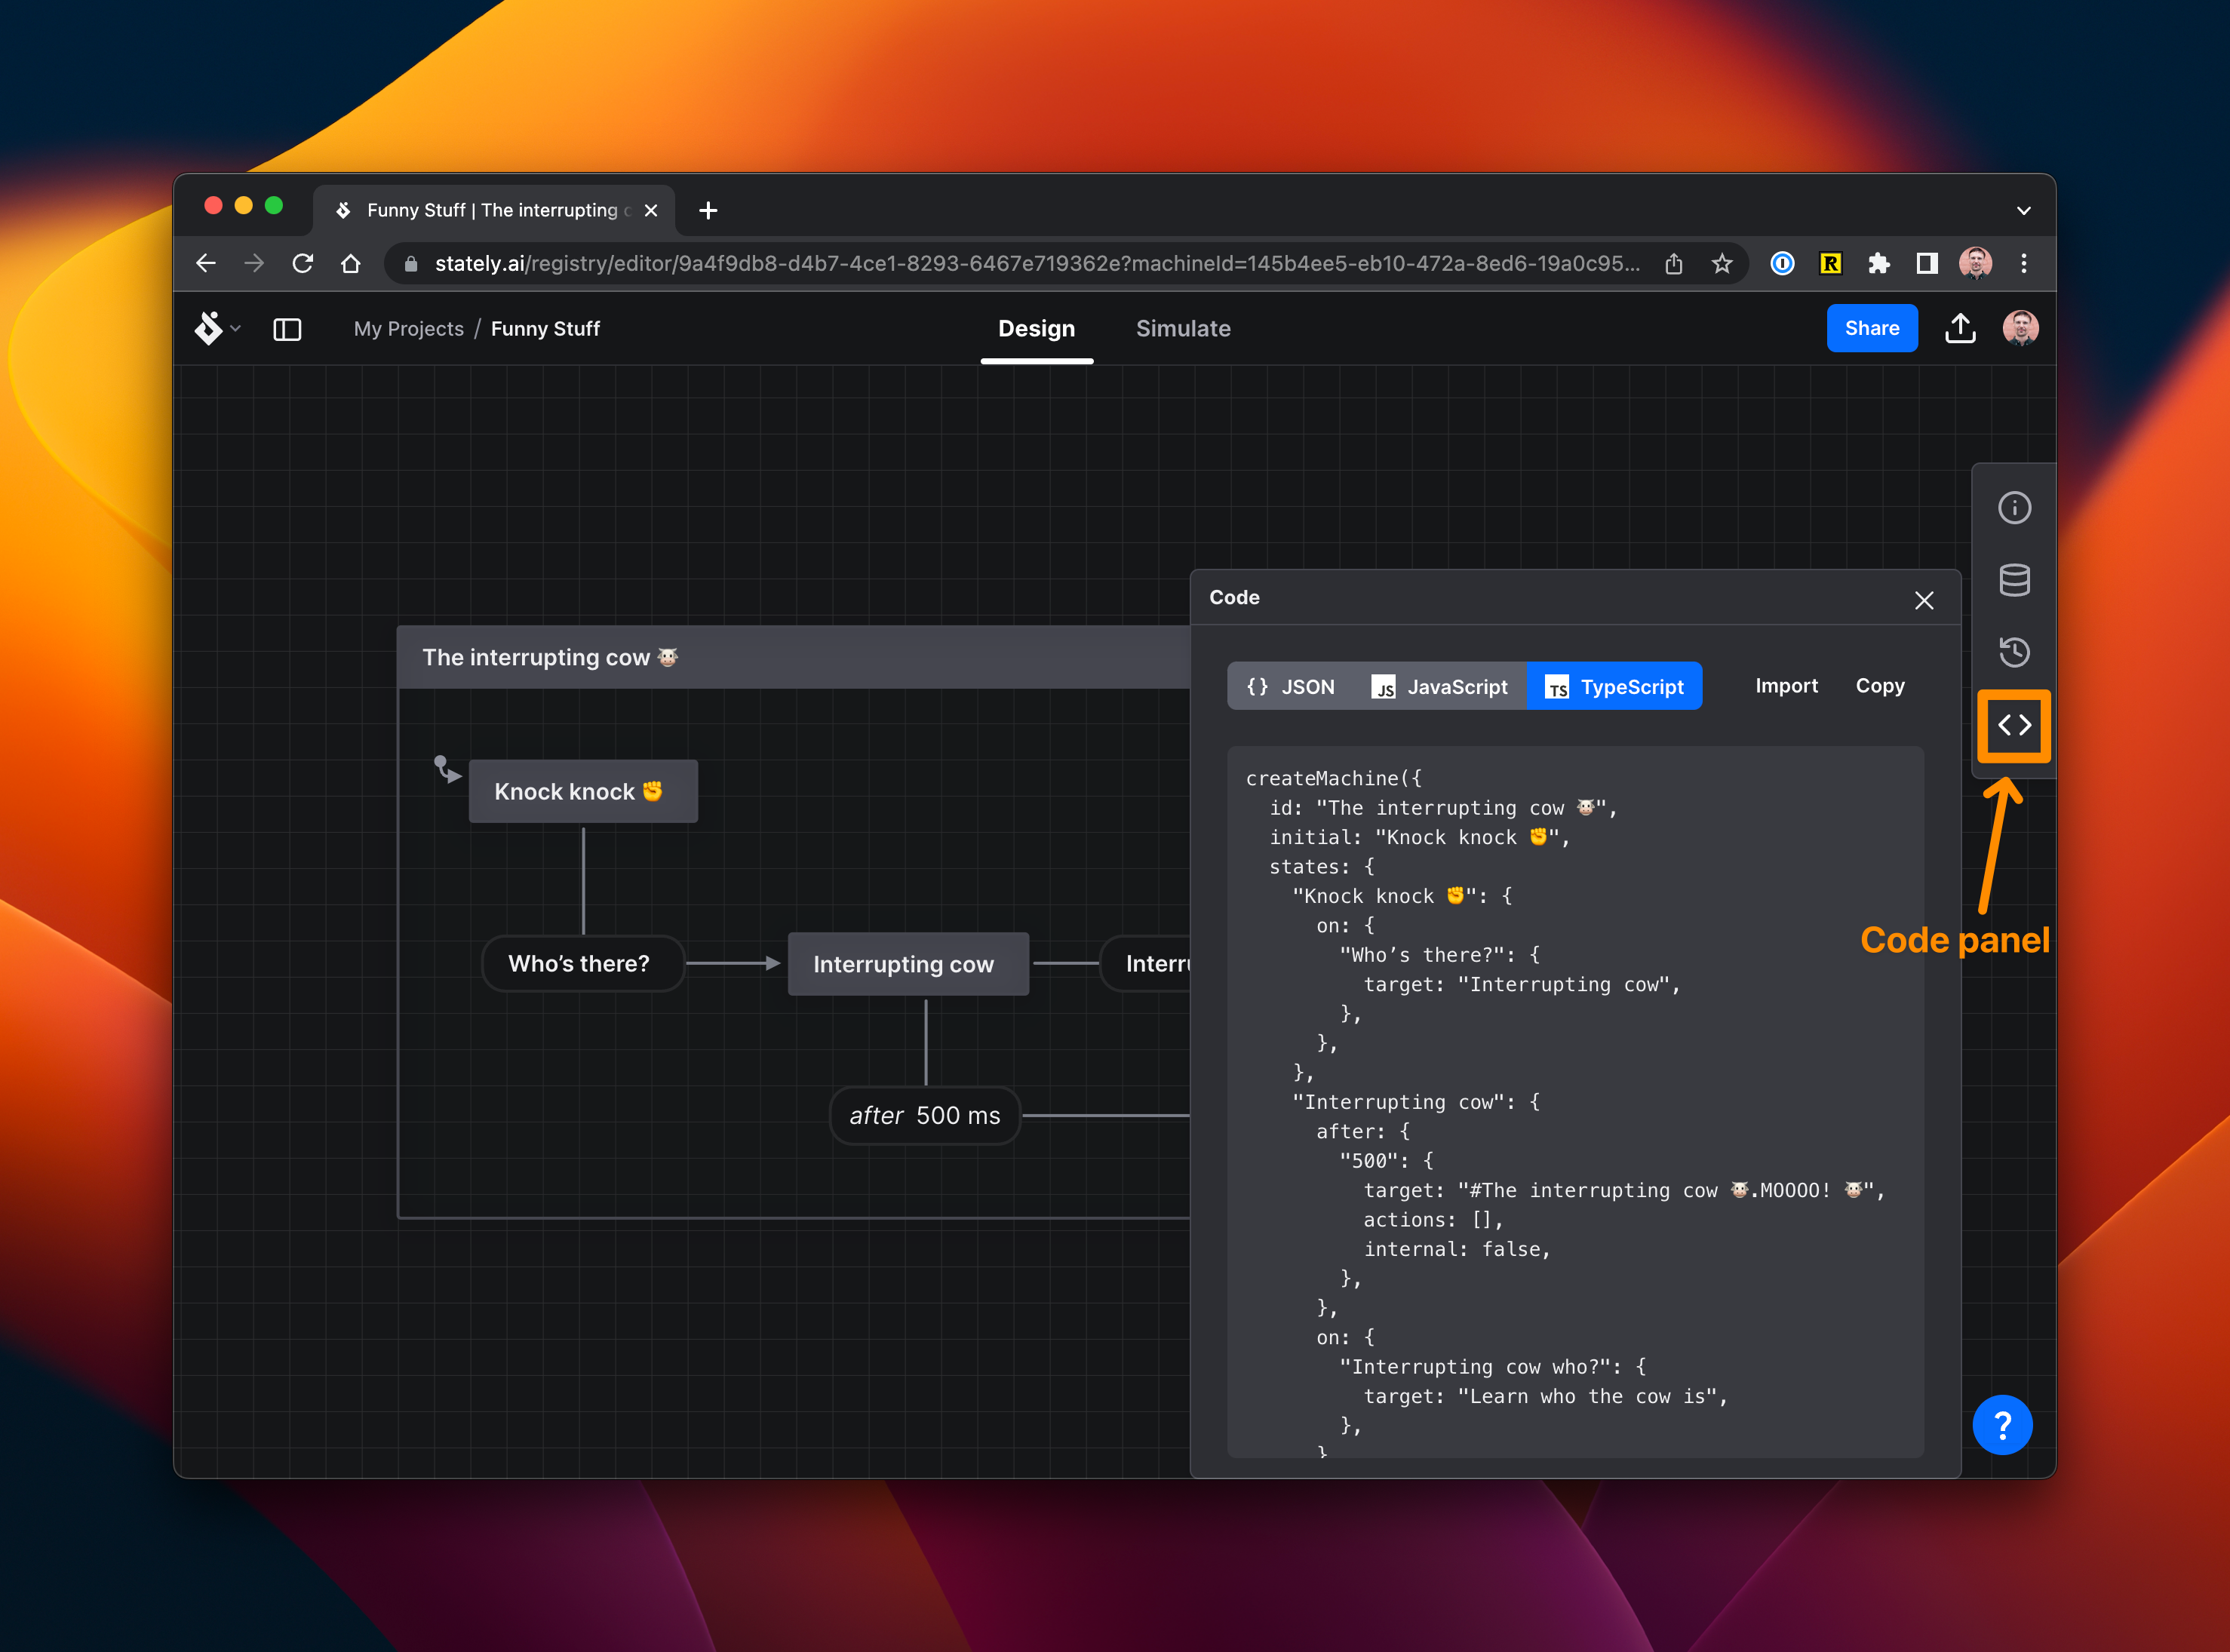Click the Code panel icon

2011,726
